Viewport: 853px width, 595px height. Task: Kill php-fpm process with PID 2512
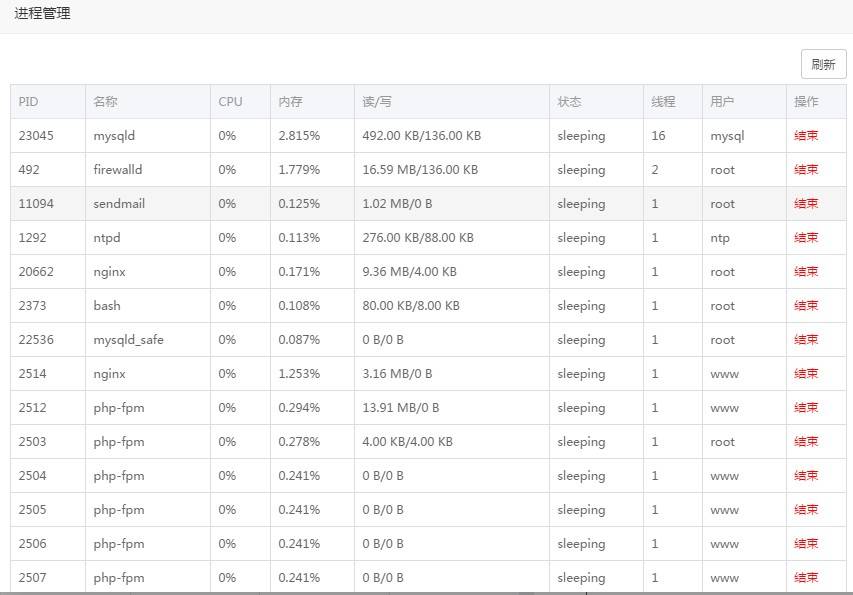[806, 408]
